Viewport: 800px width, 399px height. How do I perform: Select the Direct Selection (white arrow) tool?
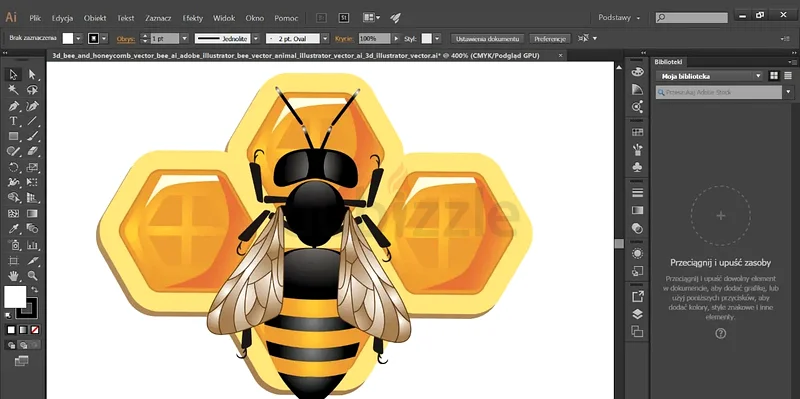click(32, 75)
